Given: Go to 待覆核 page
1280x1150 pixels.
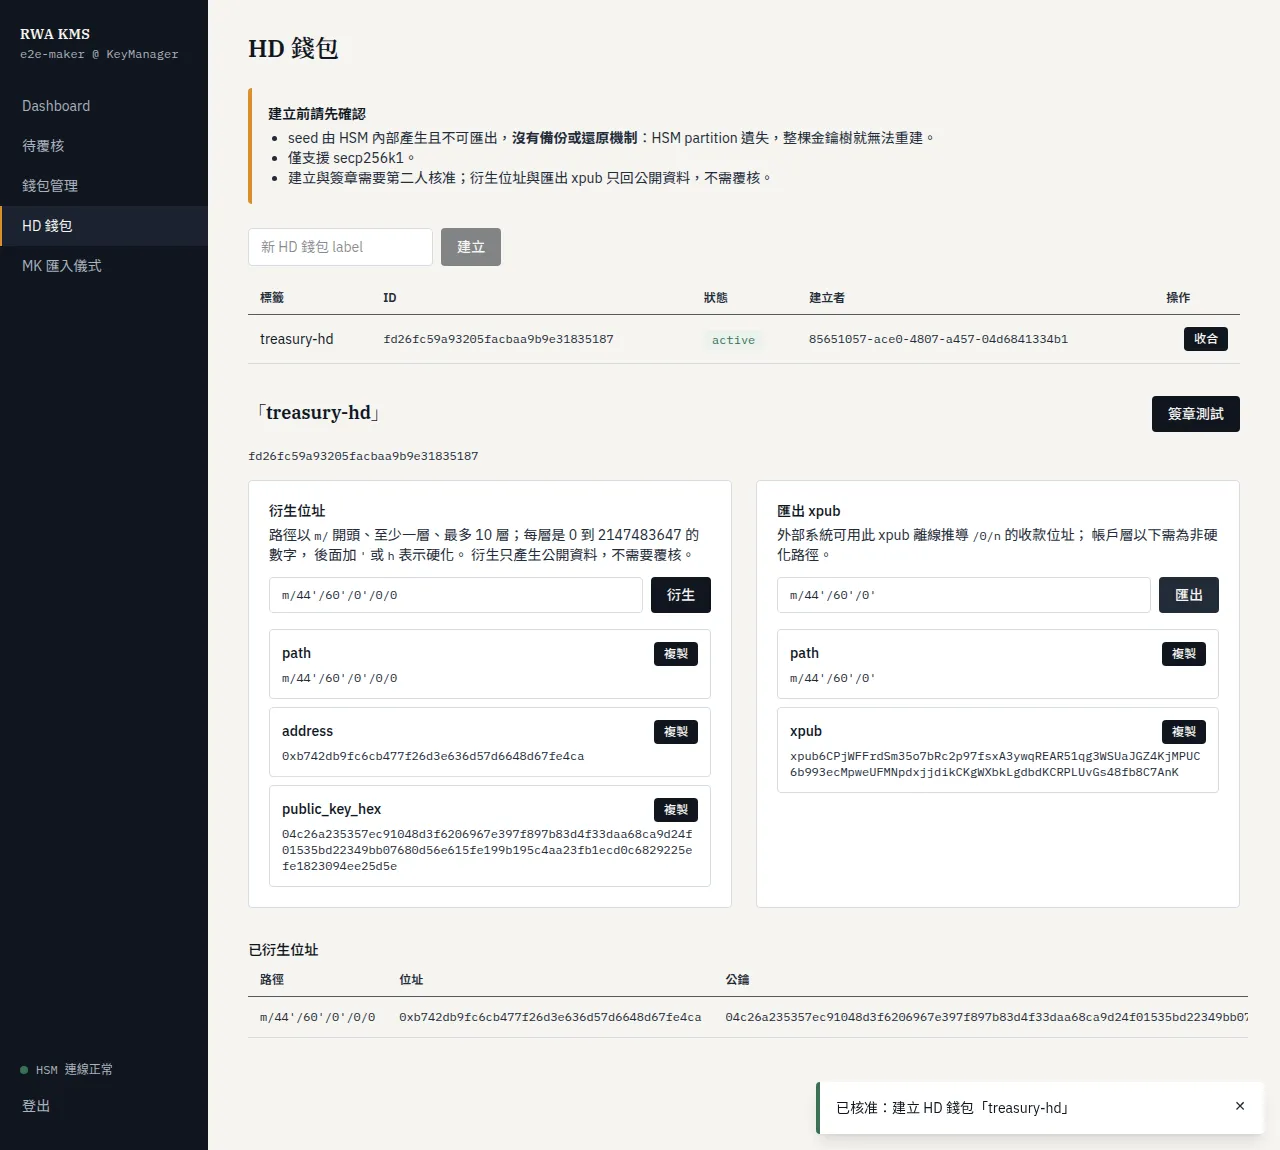Looking at the screenshot, I should [x=104, y=146].
